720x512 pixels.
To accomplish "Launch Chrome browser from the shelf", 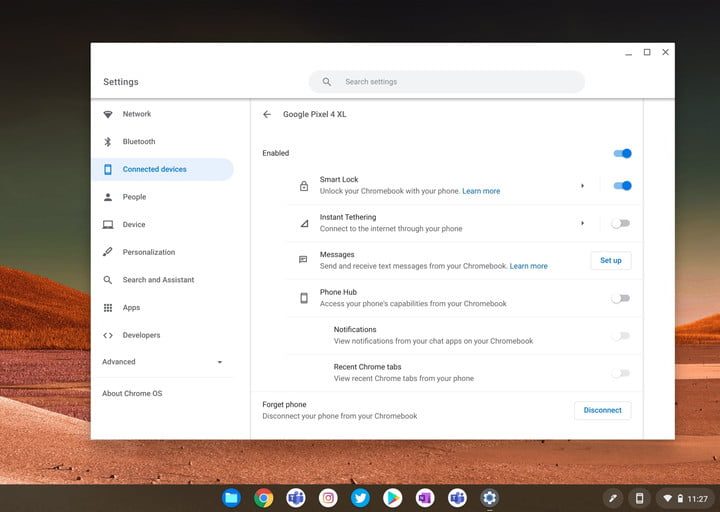I will [264, 498].
